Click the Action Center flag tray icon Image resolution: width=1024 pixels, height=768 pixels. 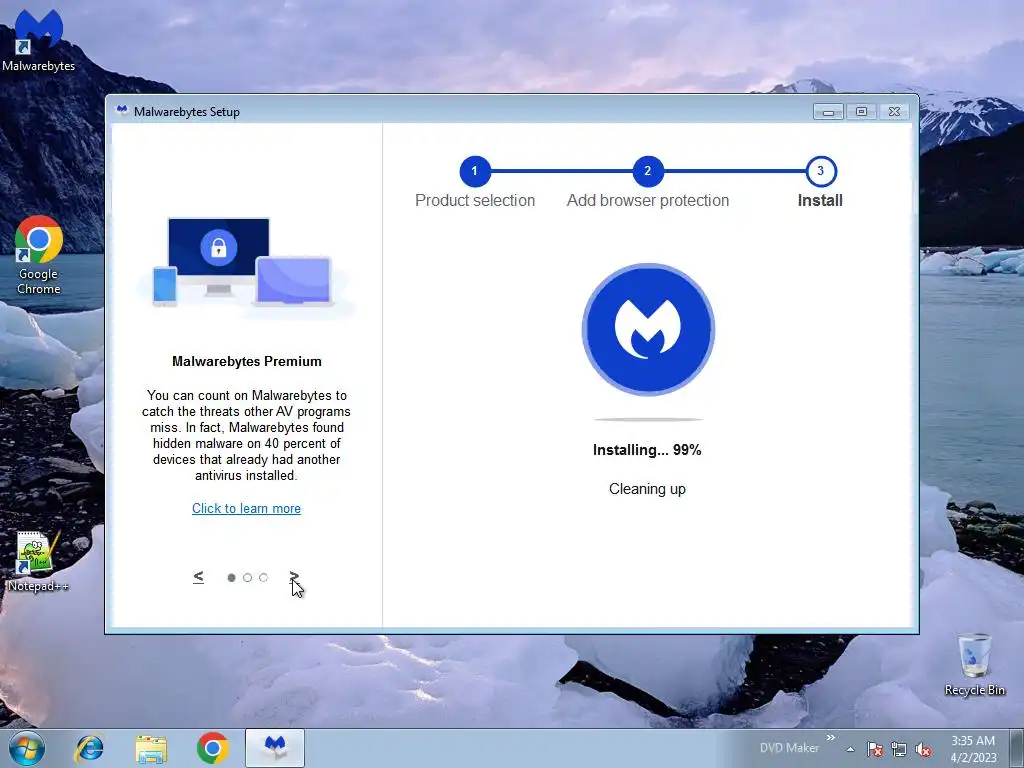[875, 749]
